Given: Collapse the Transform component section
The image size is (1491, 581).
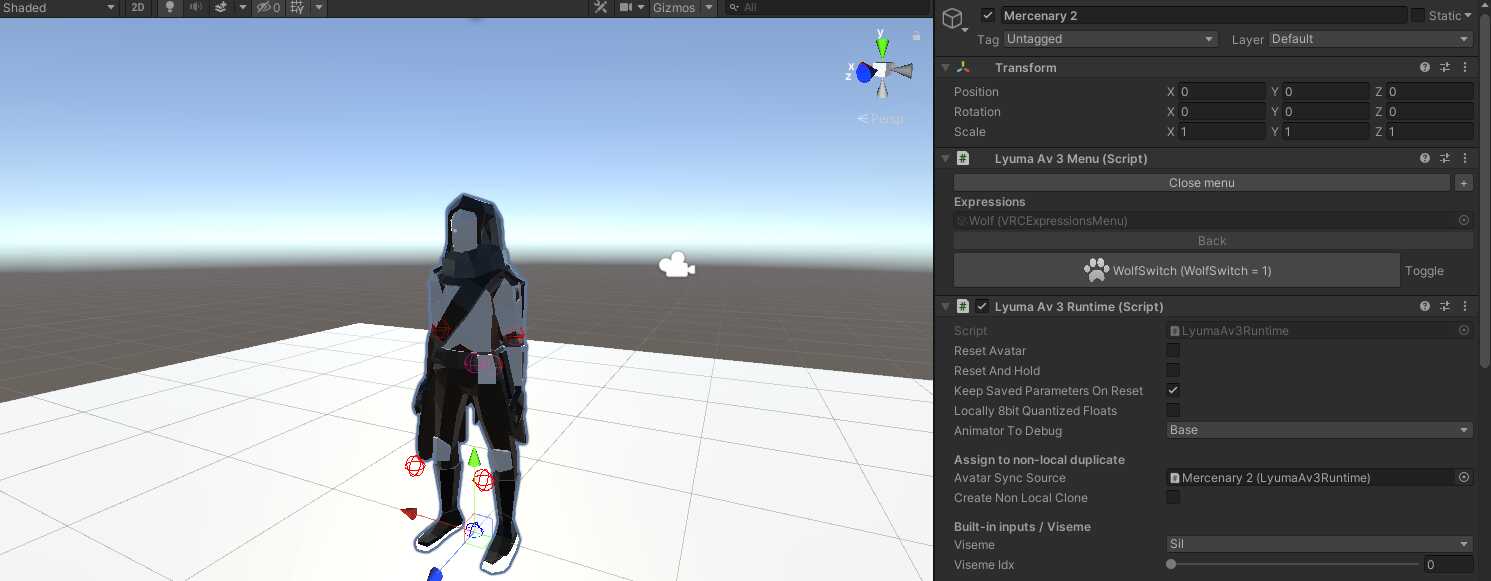Looking at the screenshot, I should [946, 68].
